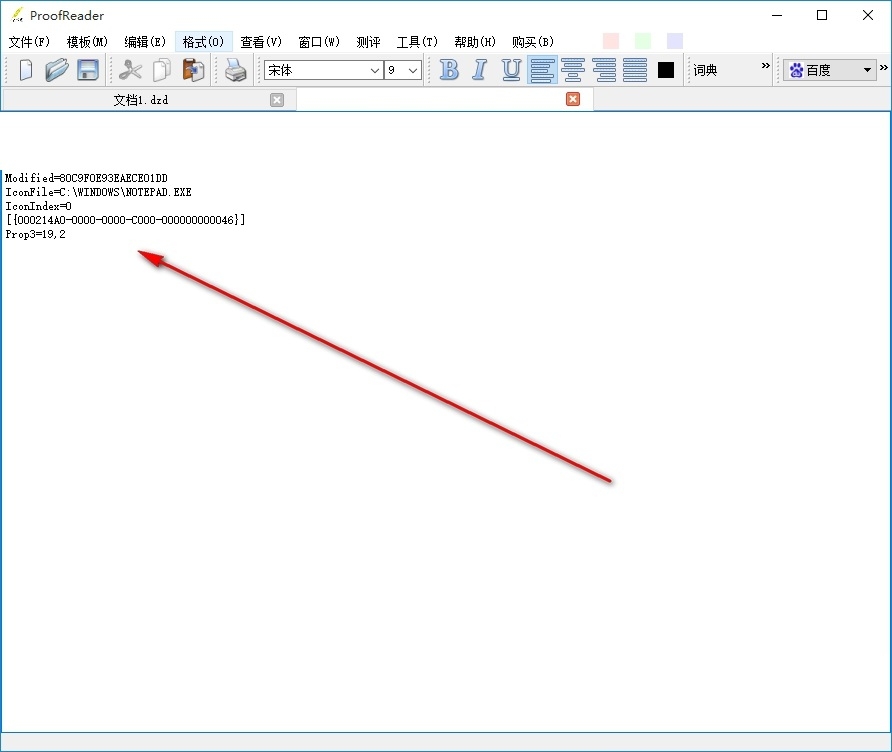Copy selection using the copy icon

pos(162,70)
